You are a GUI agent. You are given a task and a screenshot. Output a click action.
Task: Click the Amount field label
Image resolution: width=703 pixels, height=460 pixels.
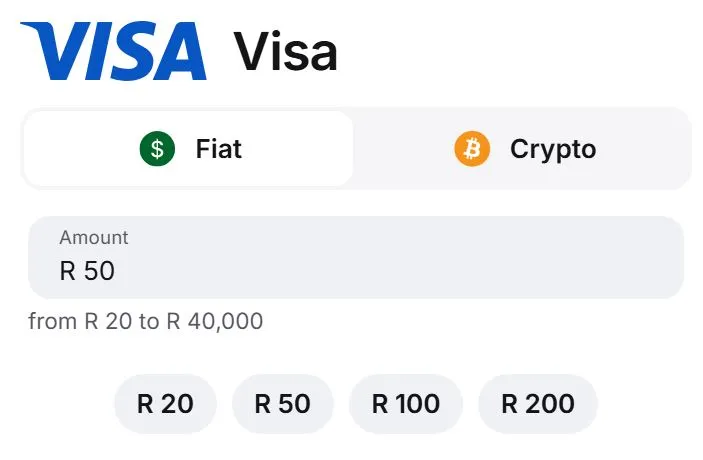[x=93, y=238]
